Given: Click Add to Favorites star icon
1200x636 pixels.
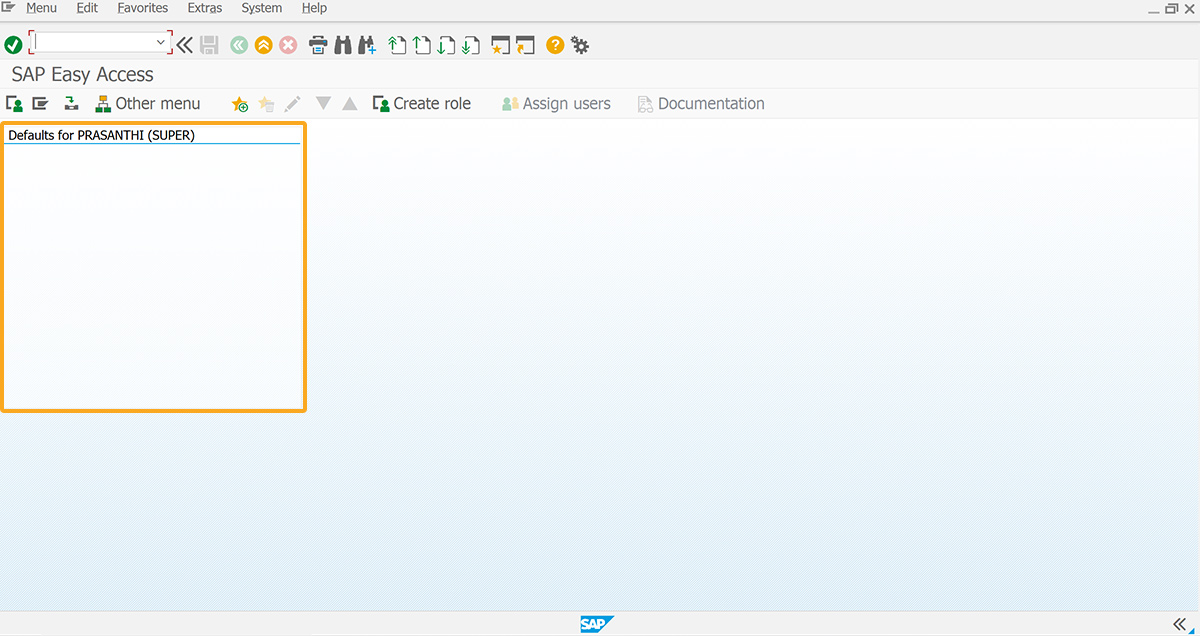Looking at the screenshot, I should [240, 104].
